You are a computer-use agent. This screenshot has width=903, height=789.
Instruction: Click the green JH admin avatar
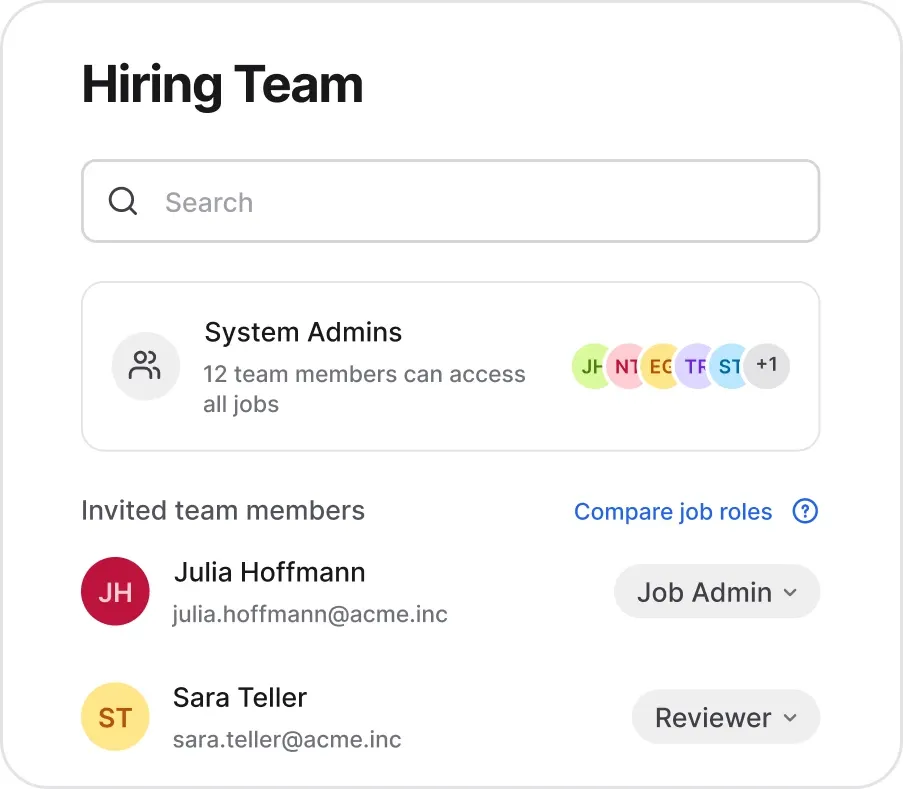click(x=590, y=366)
